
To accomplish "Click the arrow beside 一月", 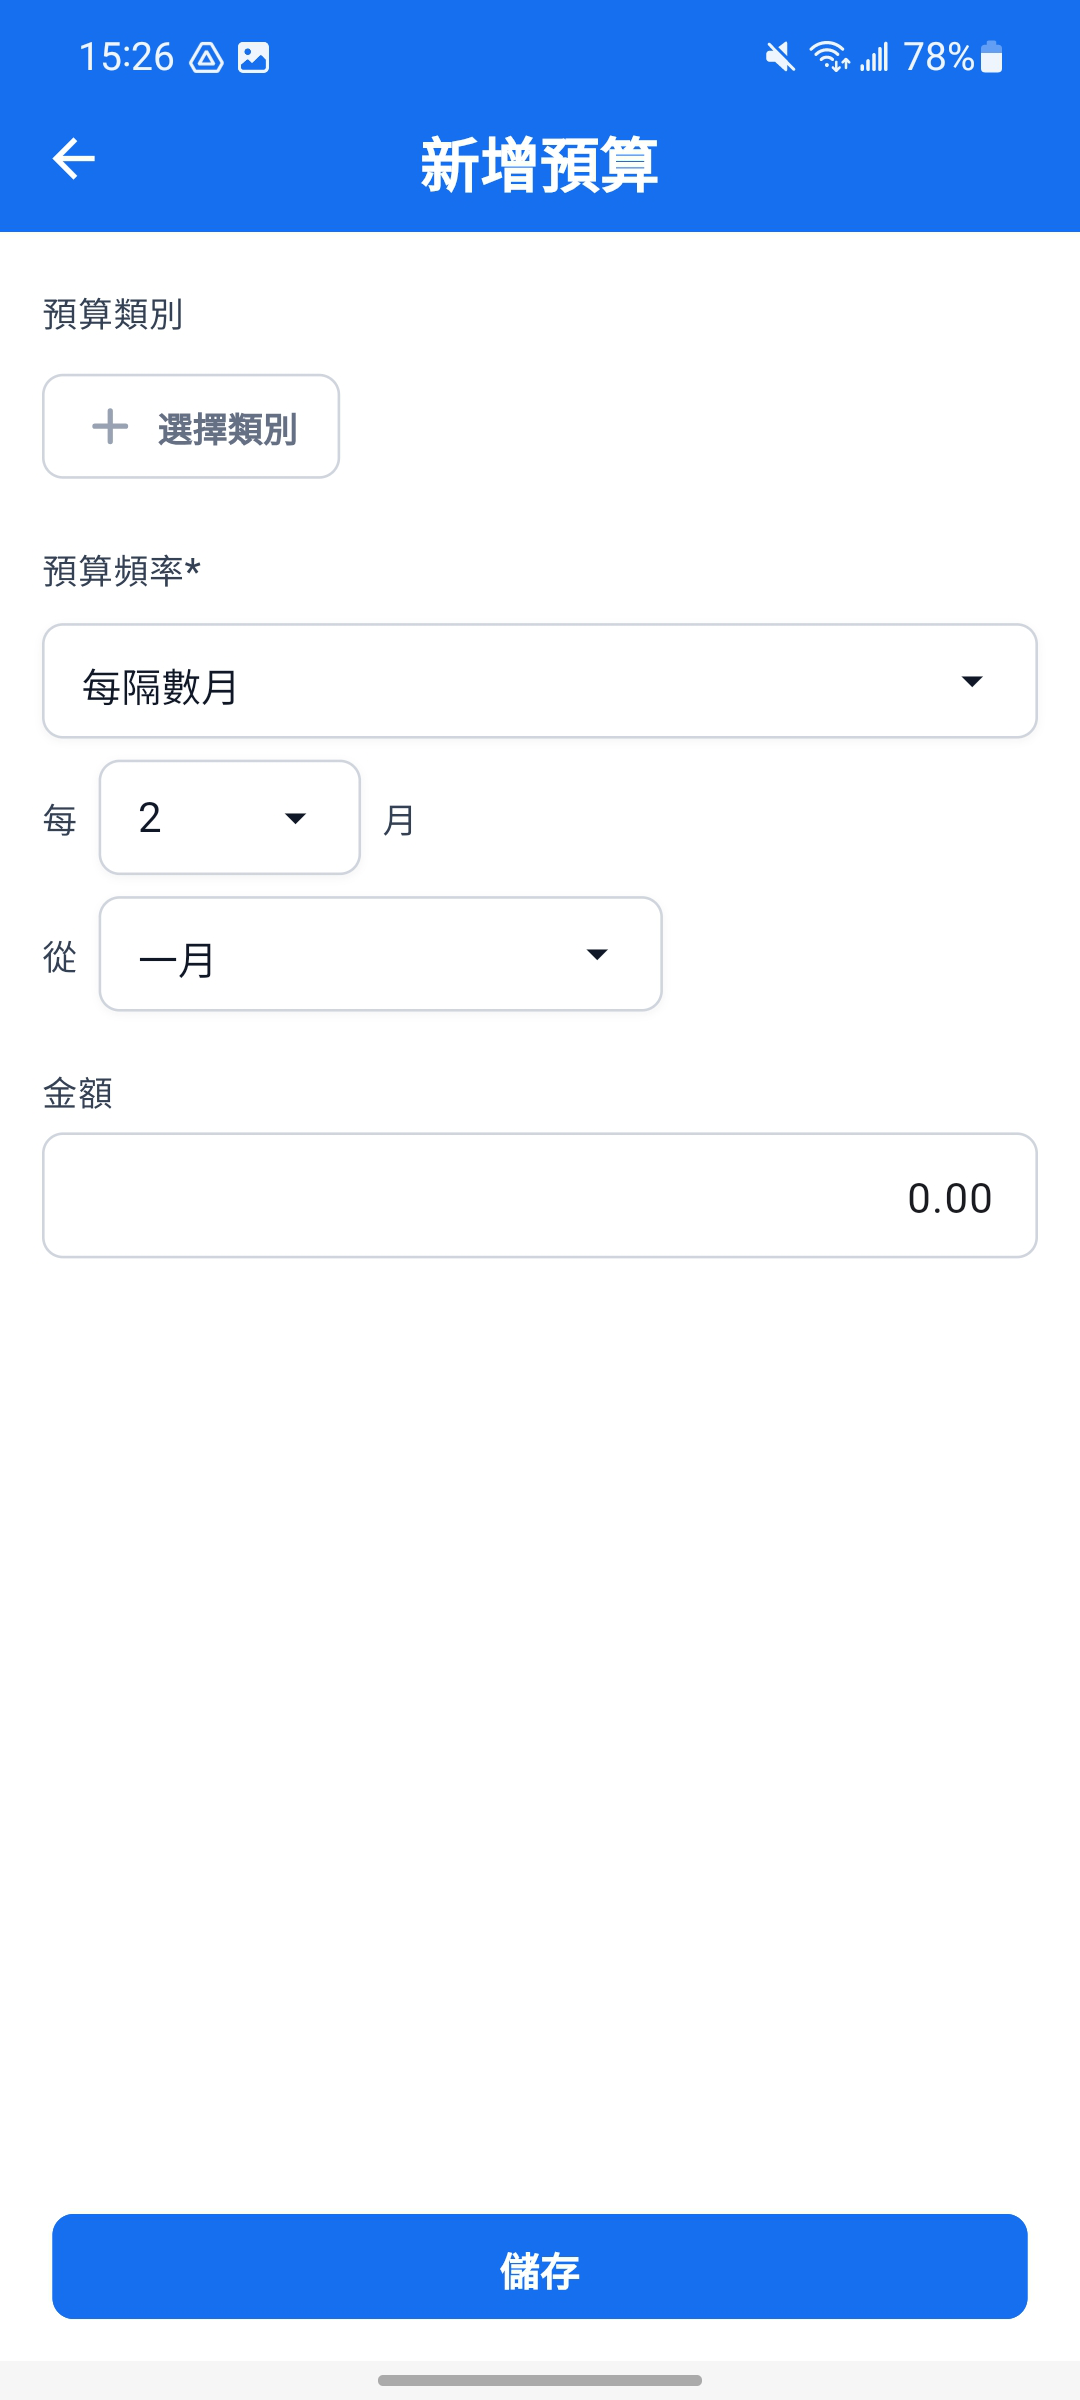I will [x=597, y=955].
